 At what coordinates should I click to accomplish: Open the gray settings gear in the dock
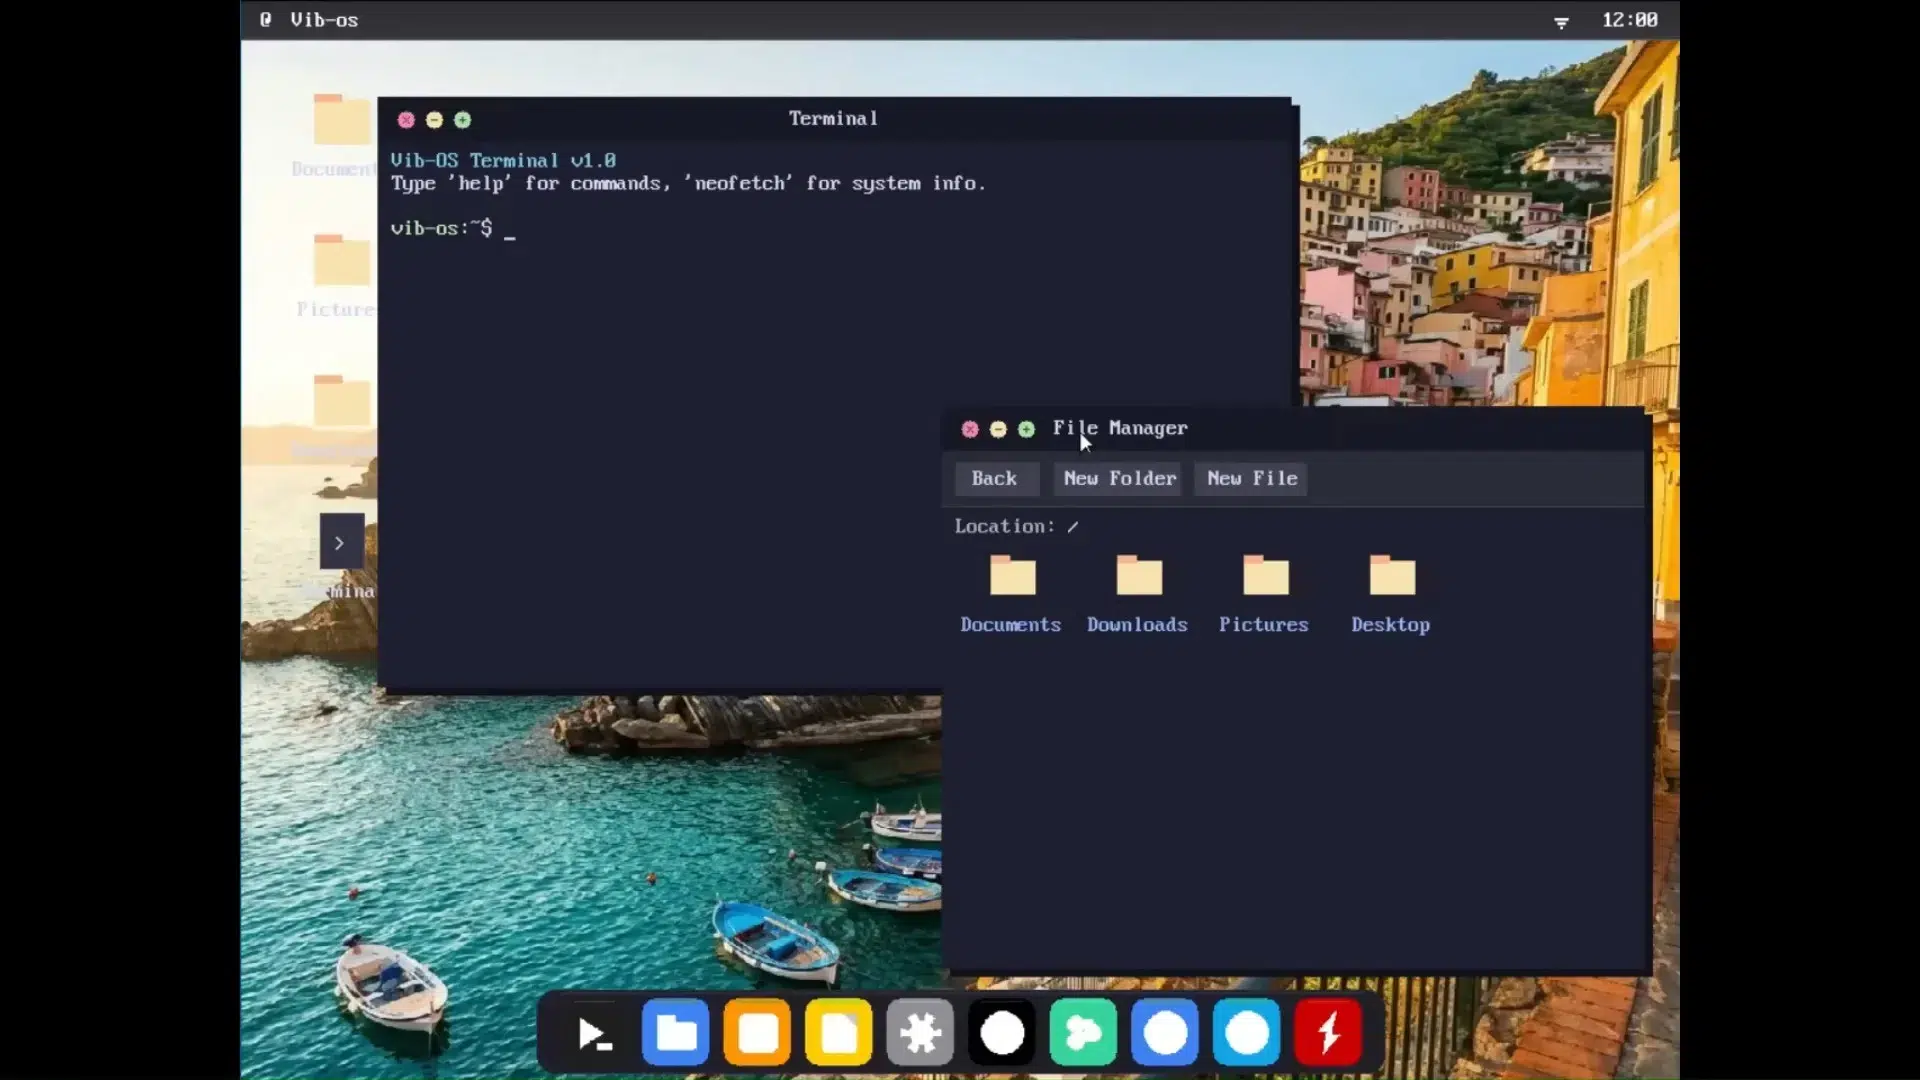(x=919, y=1032)
